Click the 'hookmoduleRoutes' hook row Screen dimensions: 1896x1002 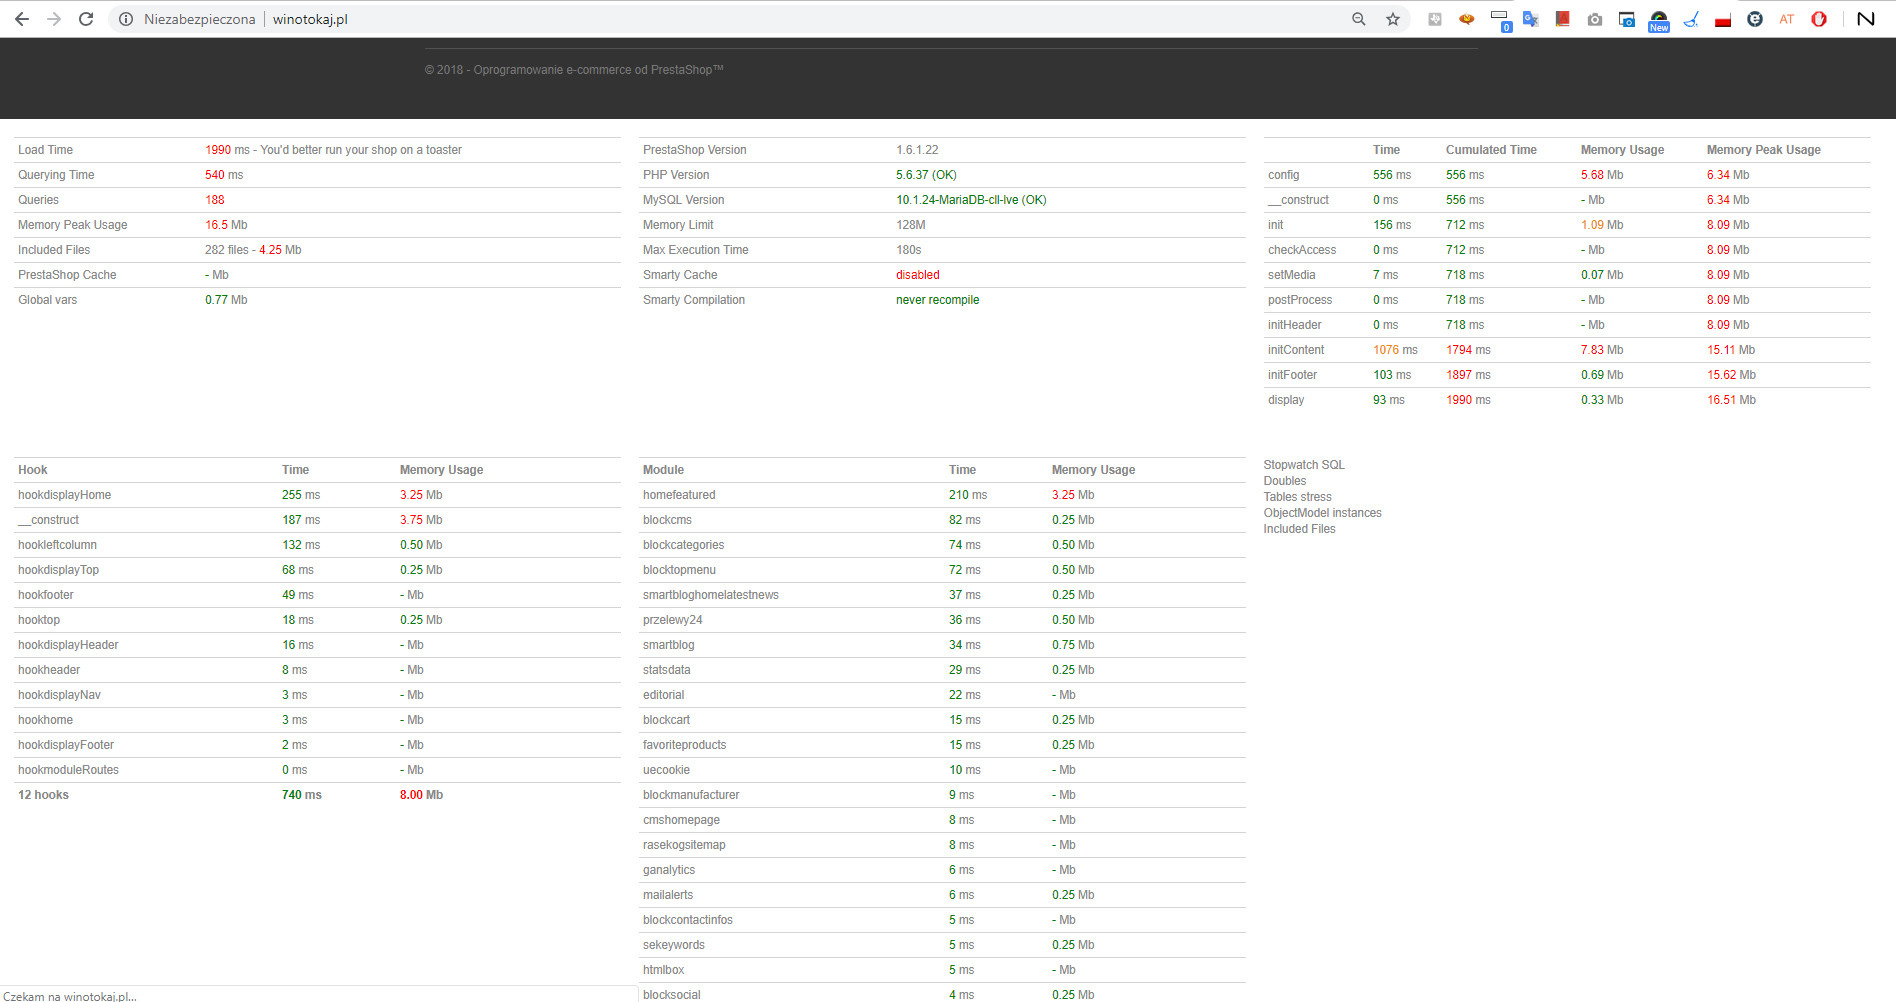317,770
